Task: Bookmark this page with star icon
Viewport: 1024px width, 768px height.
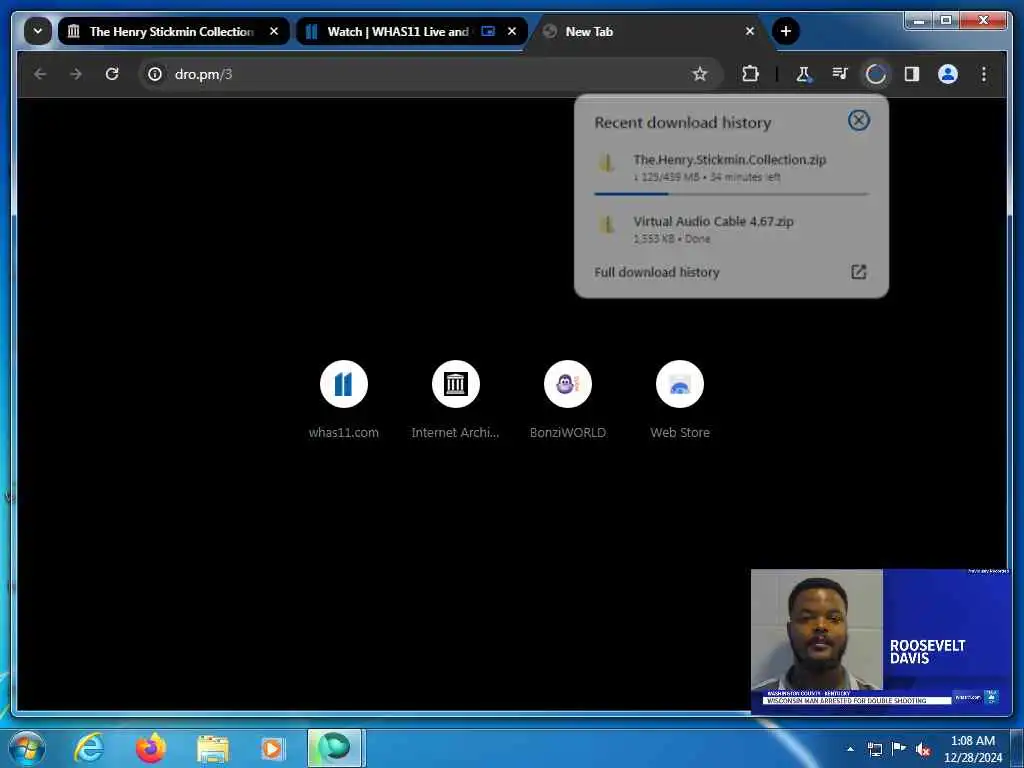Action: point(699,74)
